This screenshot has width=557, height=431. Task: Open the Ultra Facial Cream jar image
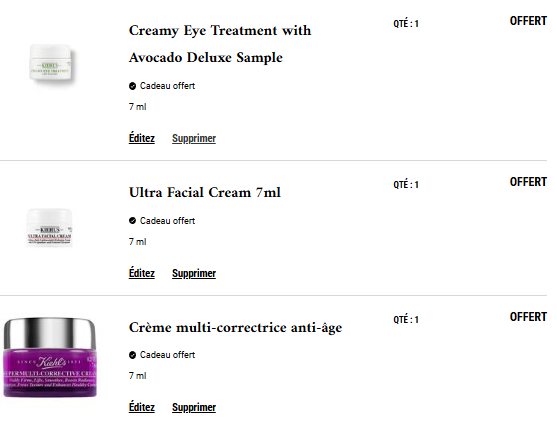(x=50, y=228)
